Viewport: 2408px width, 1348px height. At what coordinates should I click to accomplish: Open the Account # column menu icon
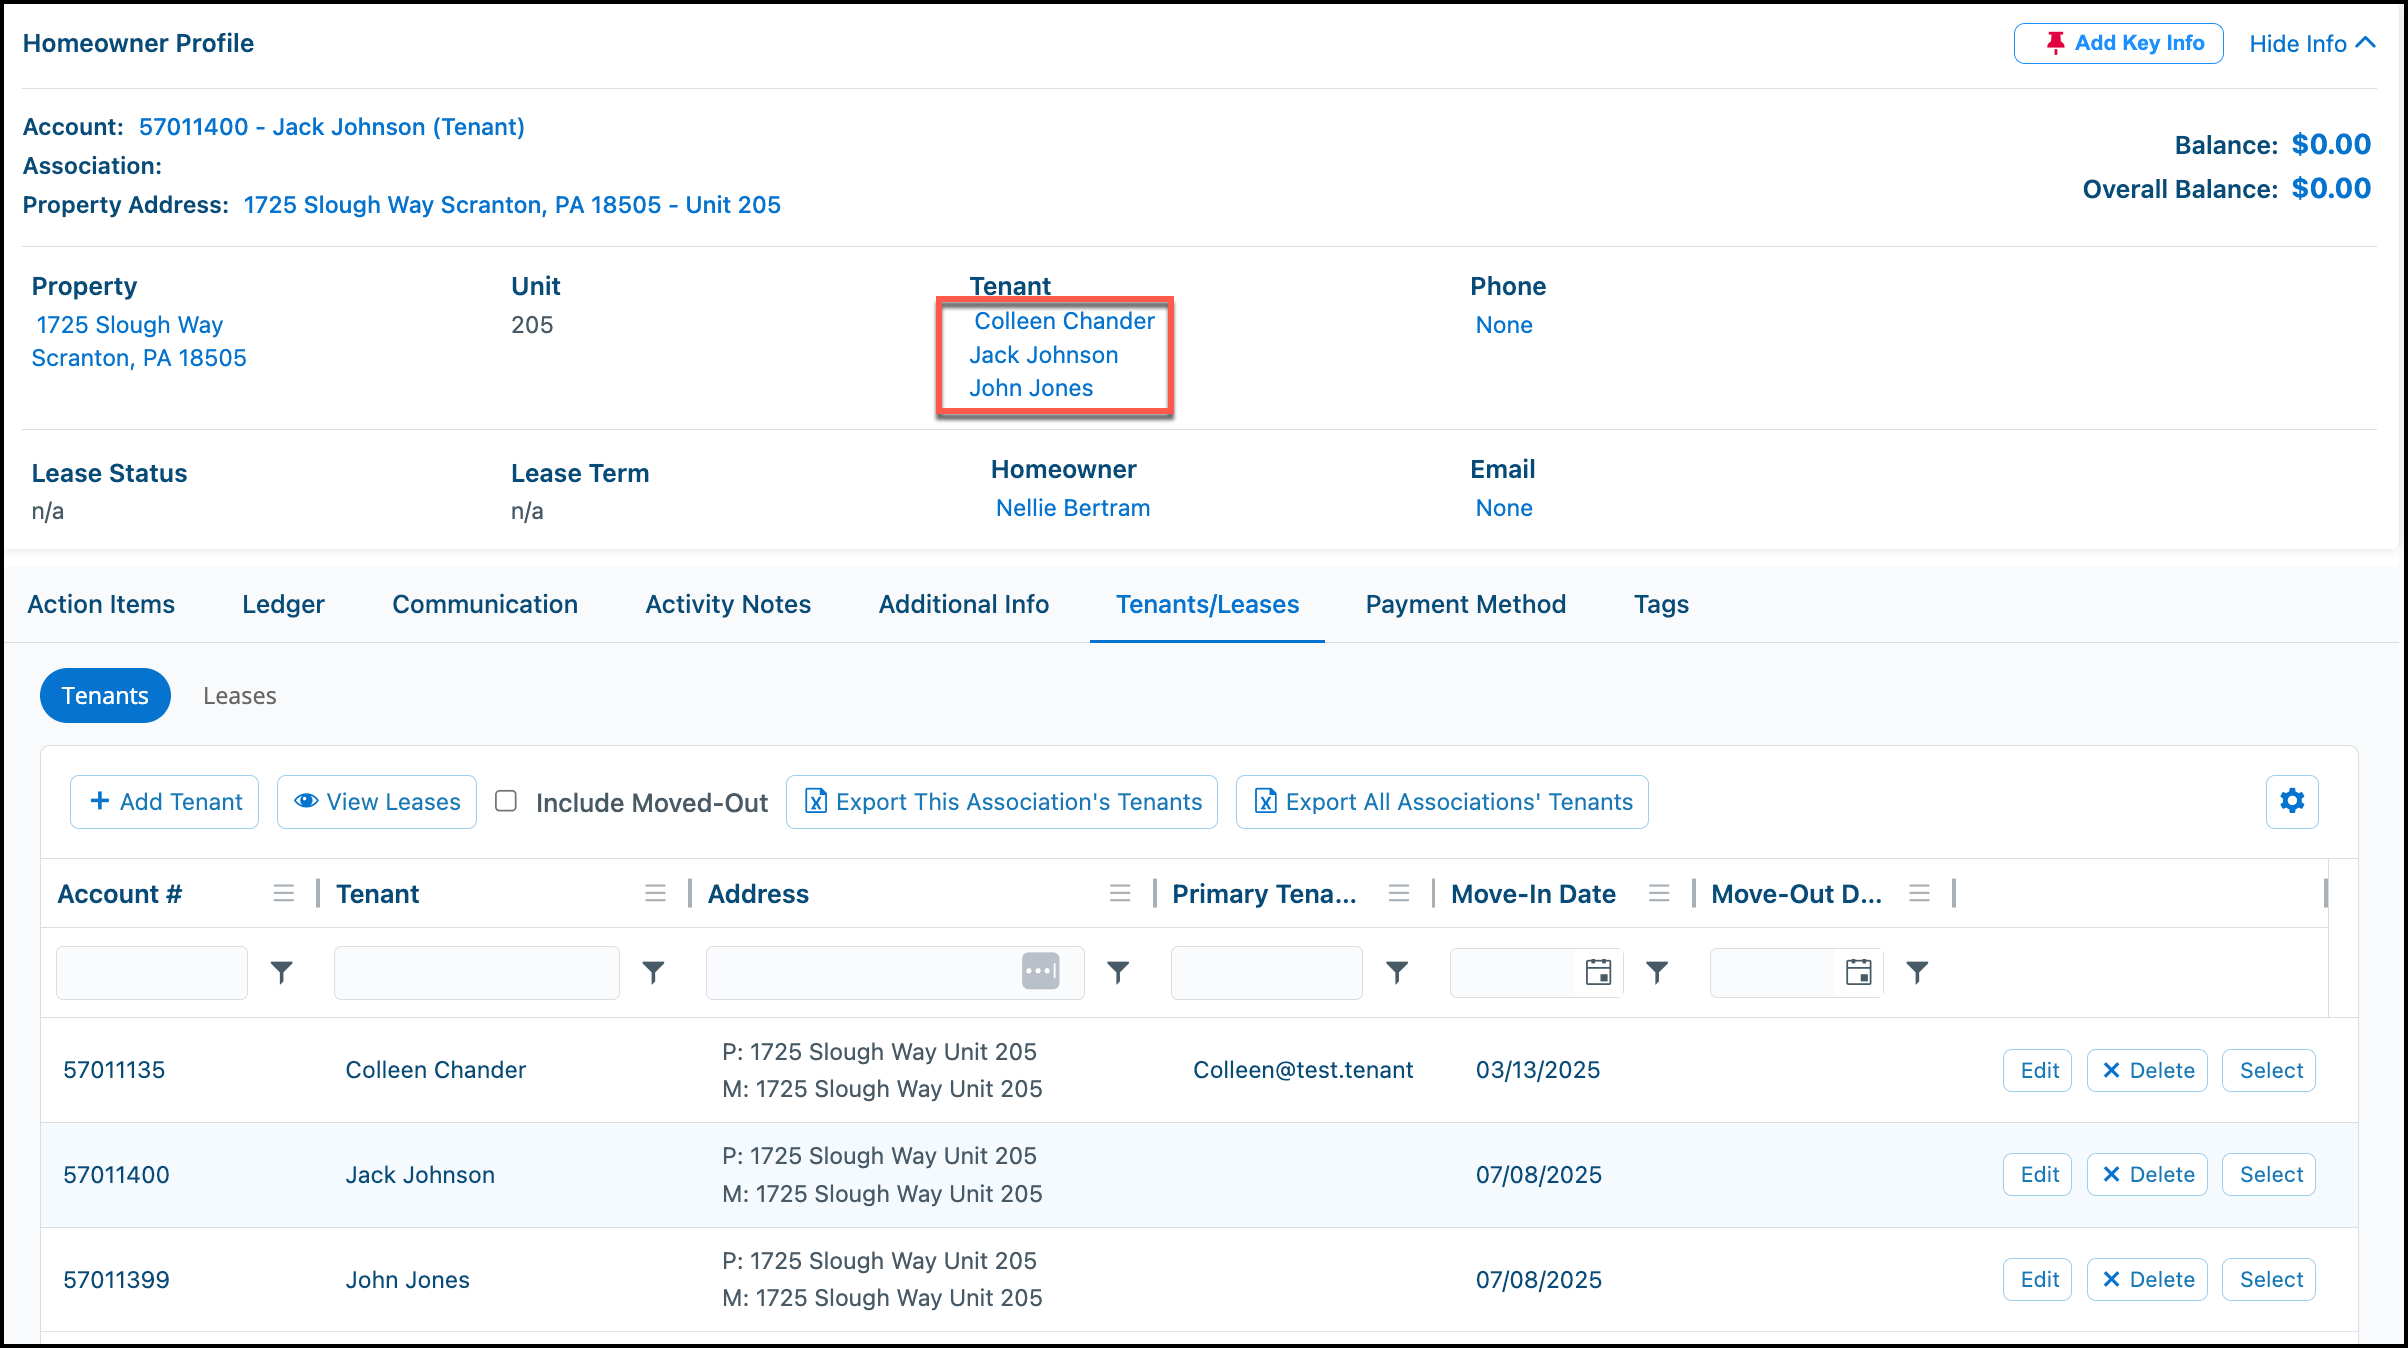click(284, 893)
